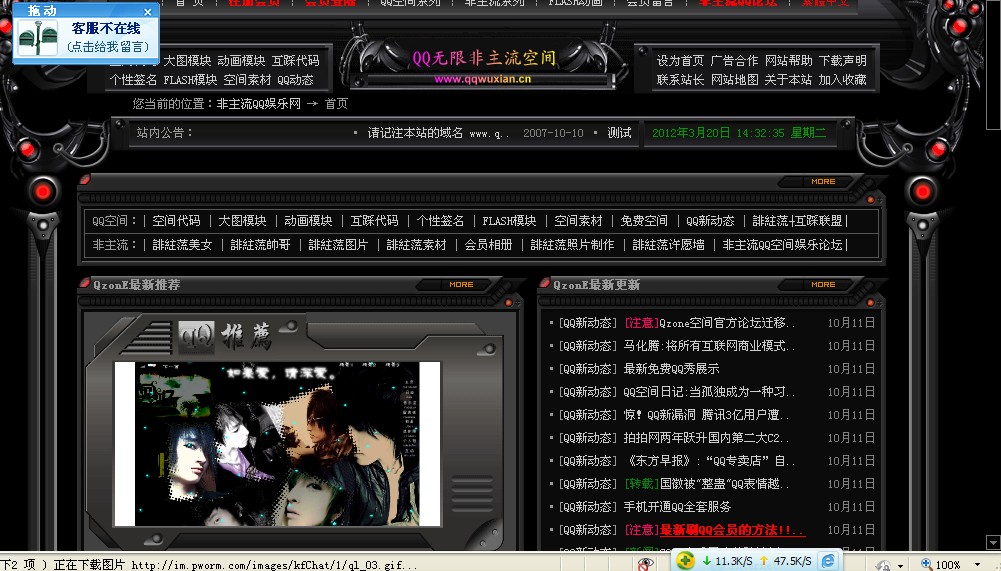Click 个性签名 link in top left box
This screenshot has width=1001, height=571.
click(133, 79)
